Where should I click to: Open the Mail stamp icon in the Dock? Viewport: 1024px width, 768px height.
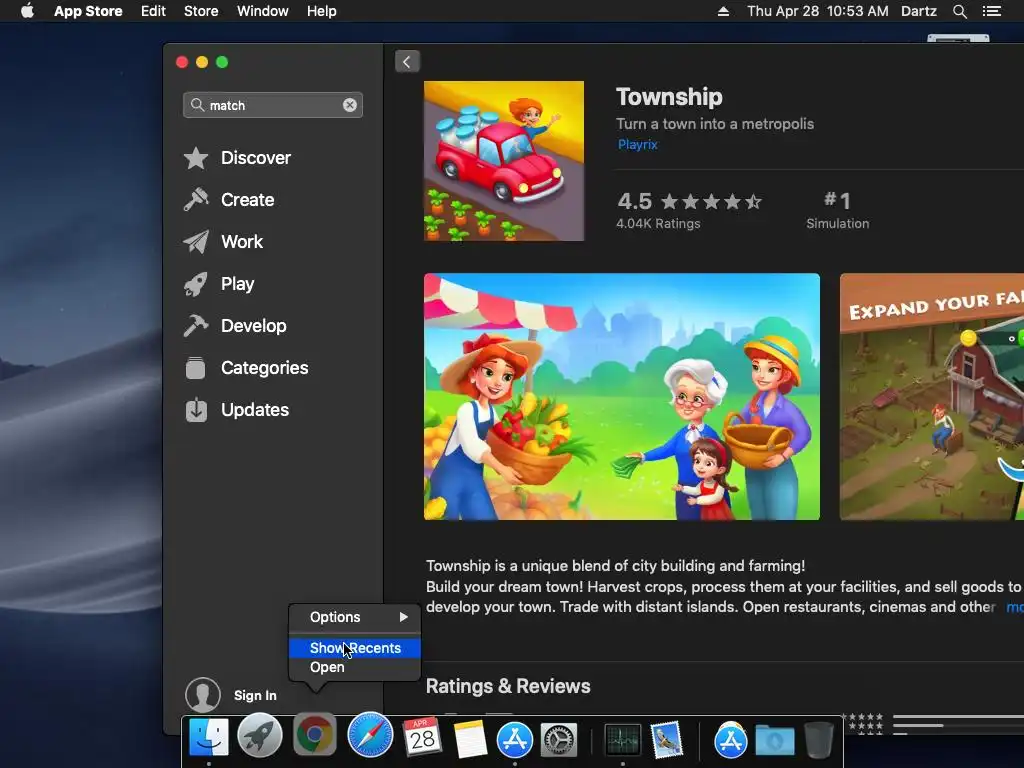pos(667,739)
